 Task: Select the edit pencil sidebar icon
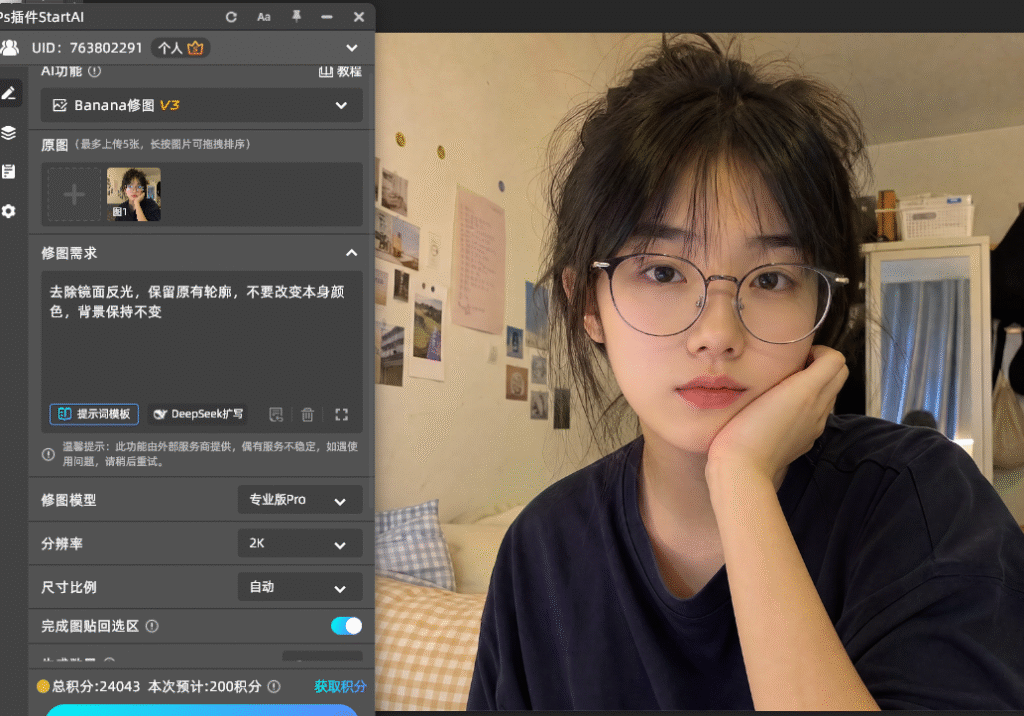tap(9, 93)
